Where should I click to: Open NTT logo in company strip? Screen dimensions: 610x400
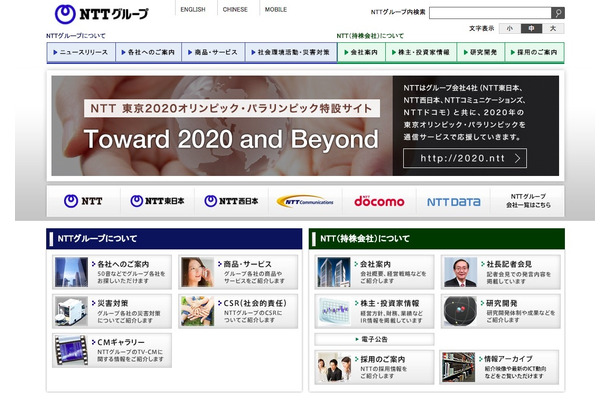click(x=83, y=201)
